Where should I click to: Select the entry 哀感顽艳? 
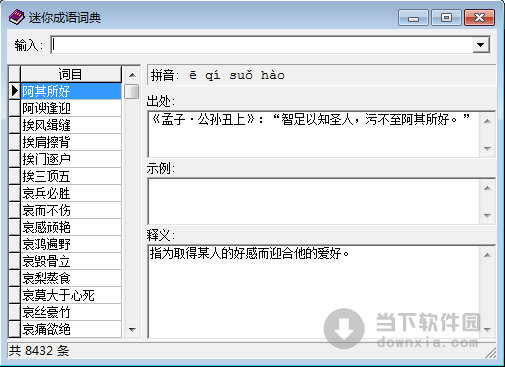tap(71, 227)
